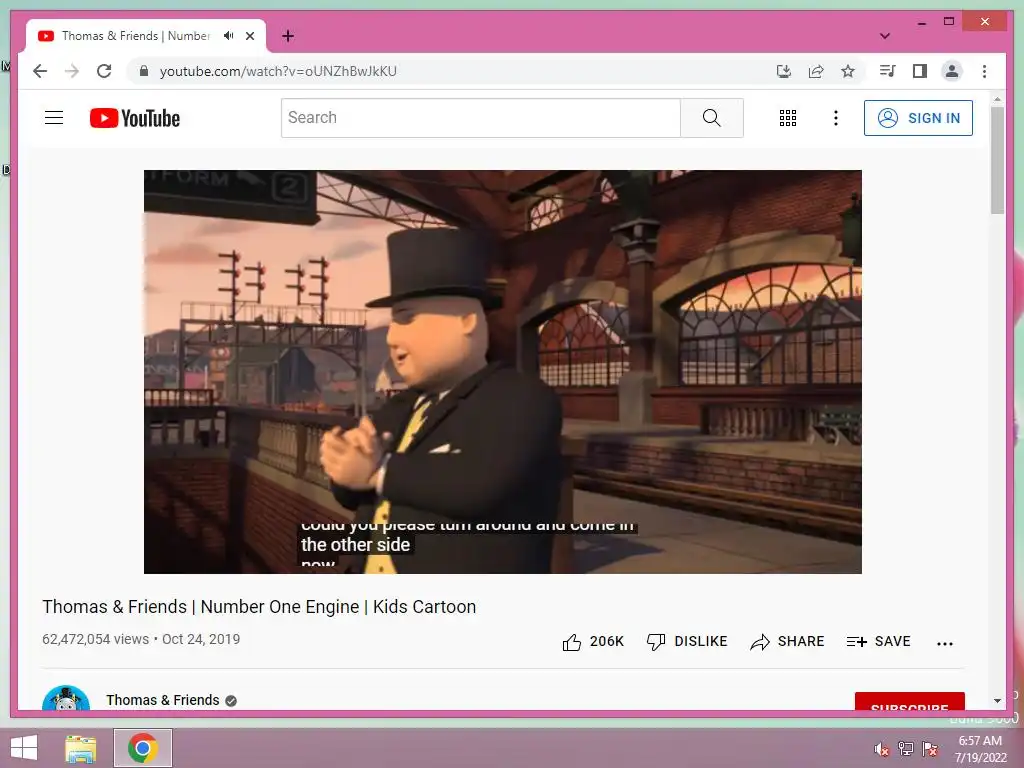The width and height of the screenshot is (1024, 768).
Task: Toggle Chrome side panel icon
Action: click(920, 71)
